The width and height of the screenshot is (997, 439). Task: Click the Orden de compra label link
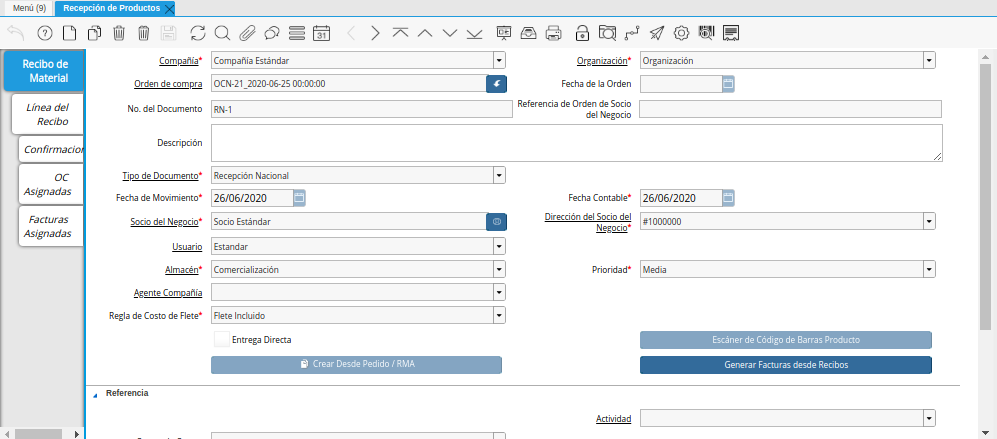[168, 83]
